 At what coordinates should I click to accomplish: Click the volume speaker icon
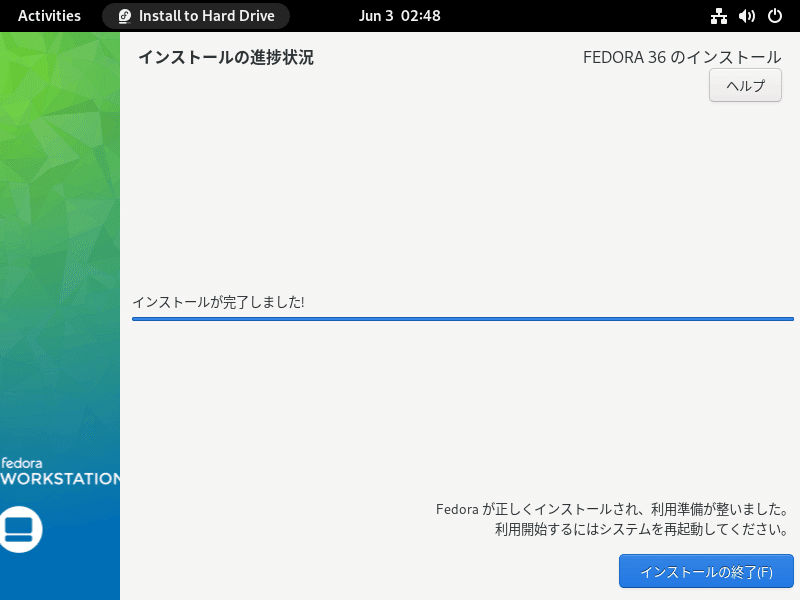coord(746,16)
